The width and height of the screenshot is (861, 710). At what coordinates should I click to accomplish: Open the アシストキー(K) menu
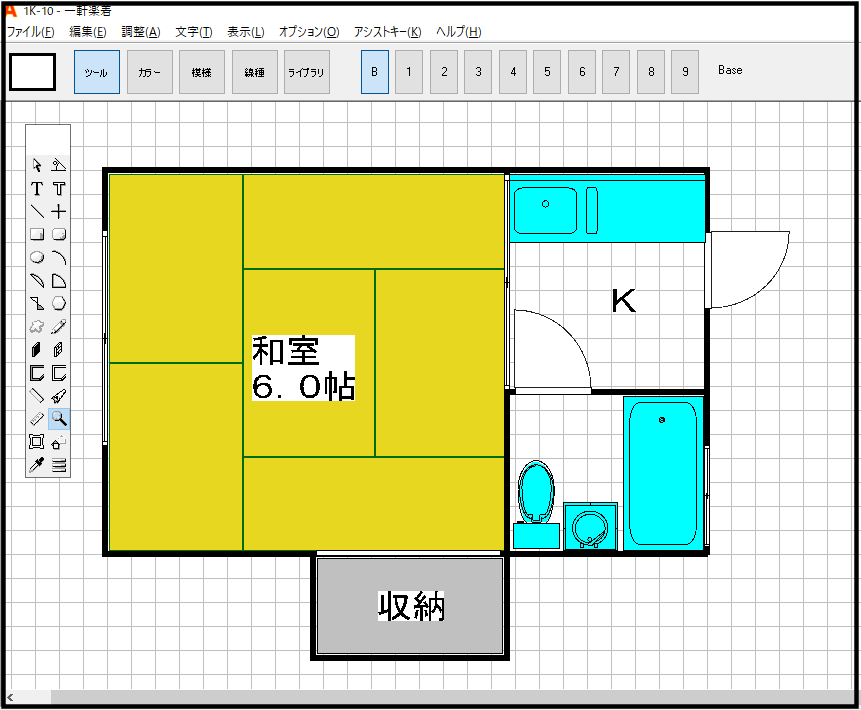388,32
